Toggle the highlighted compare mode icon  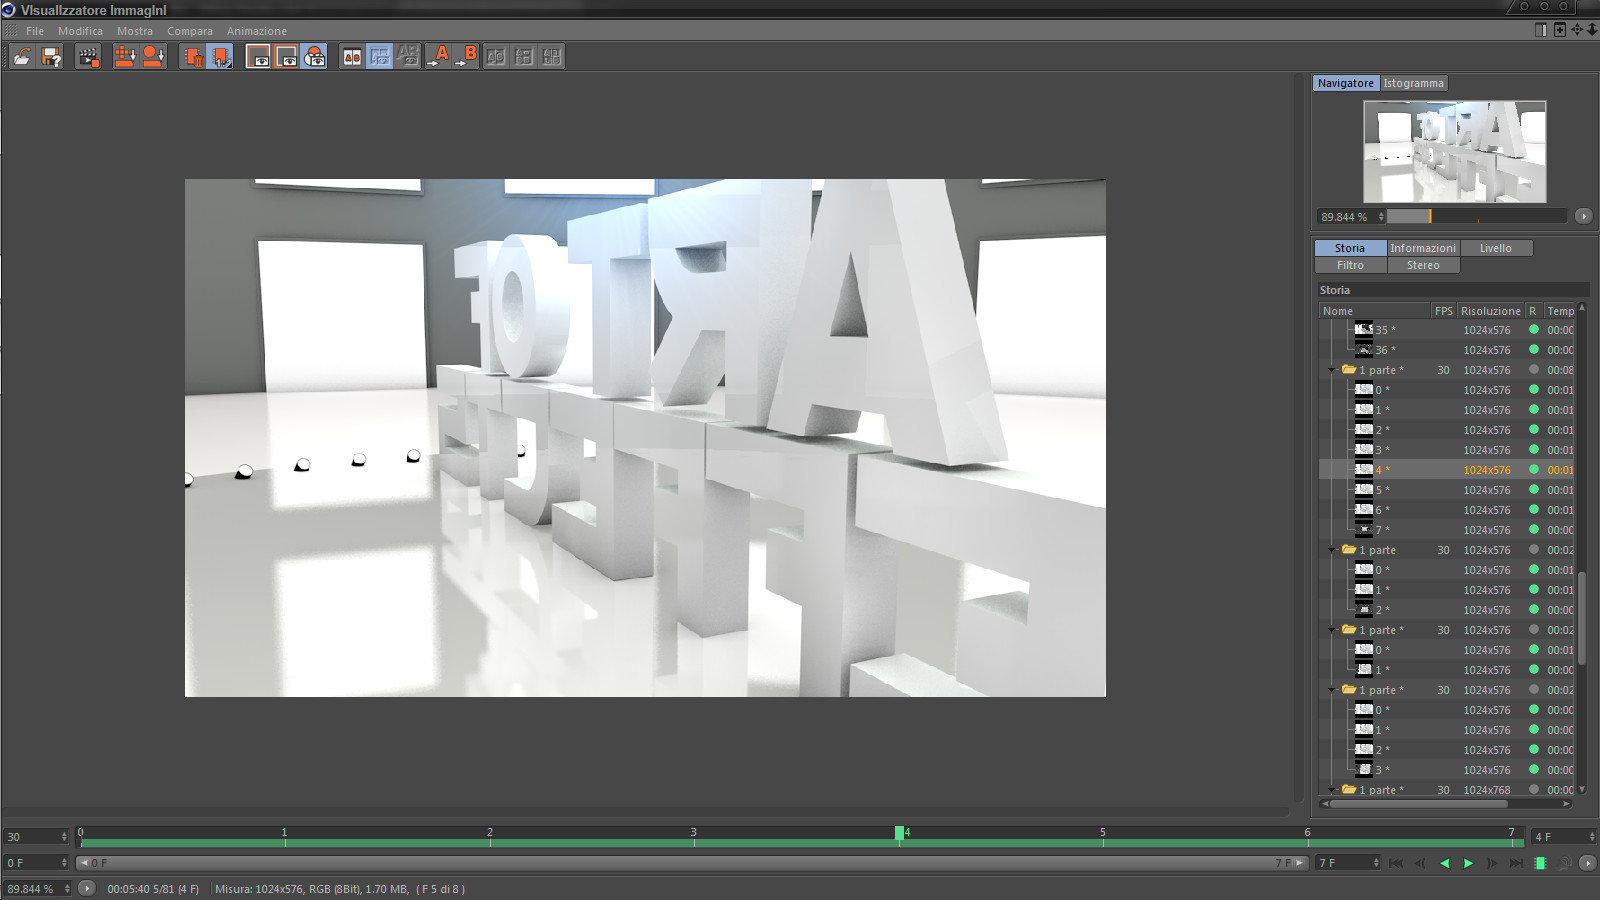[x=380, y=57]
